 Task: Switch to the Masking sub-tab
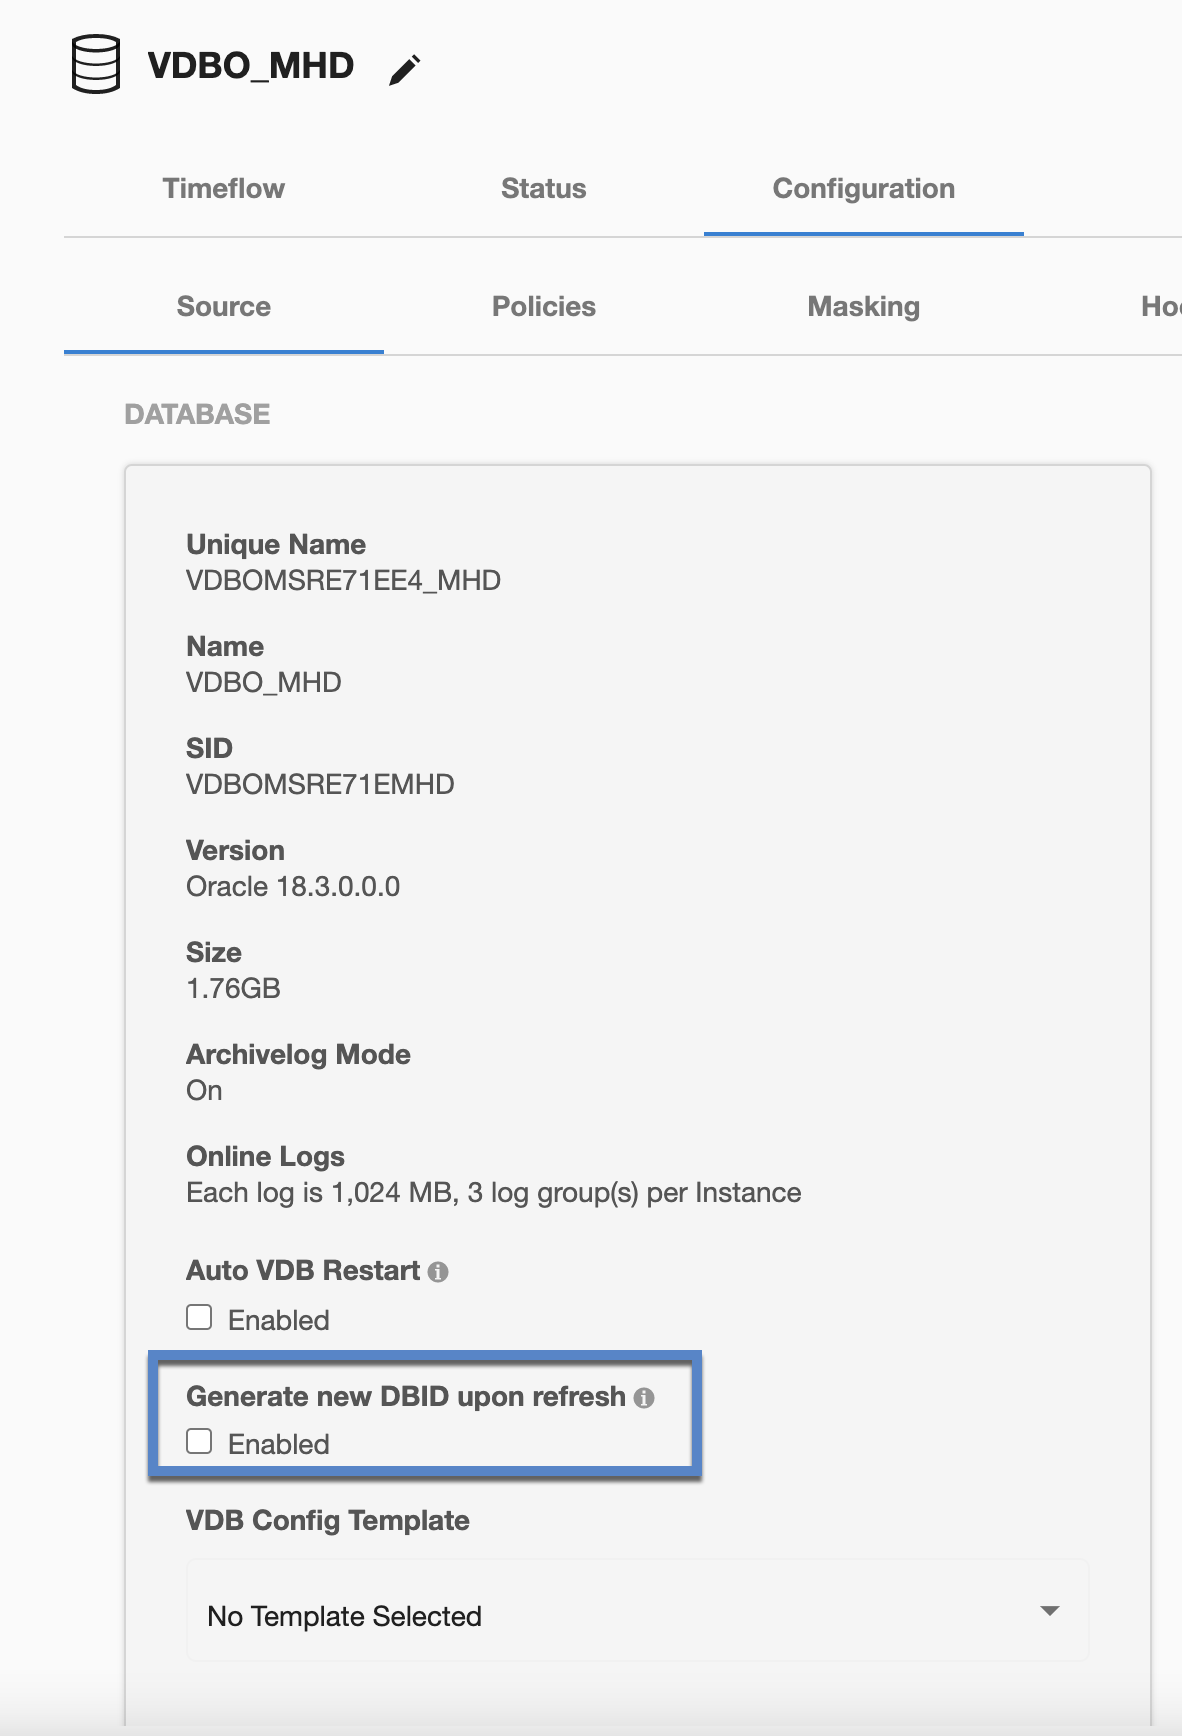863,307
